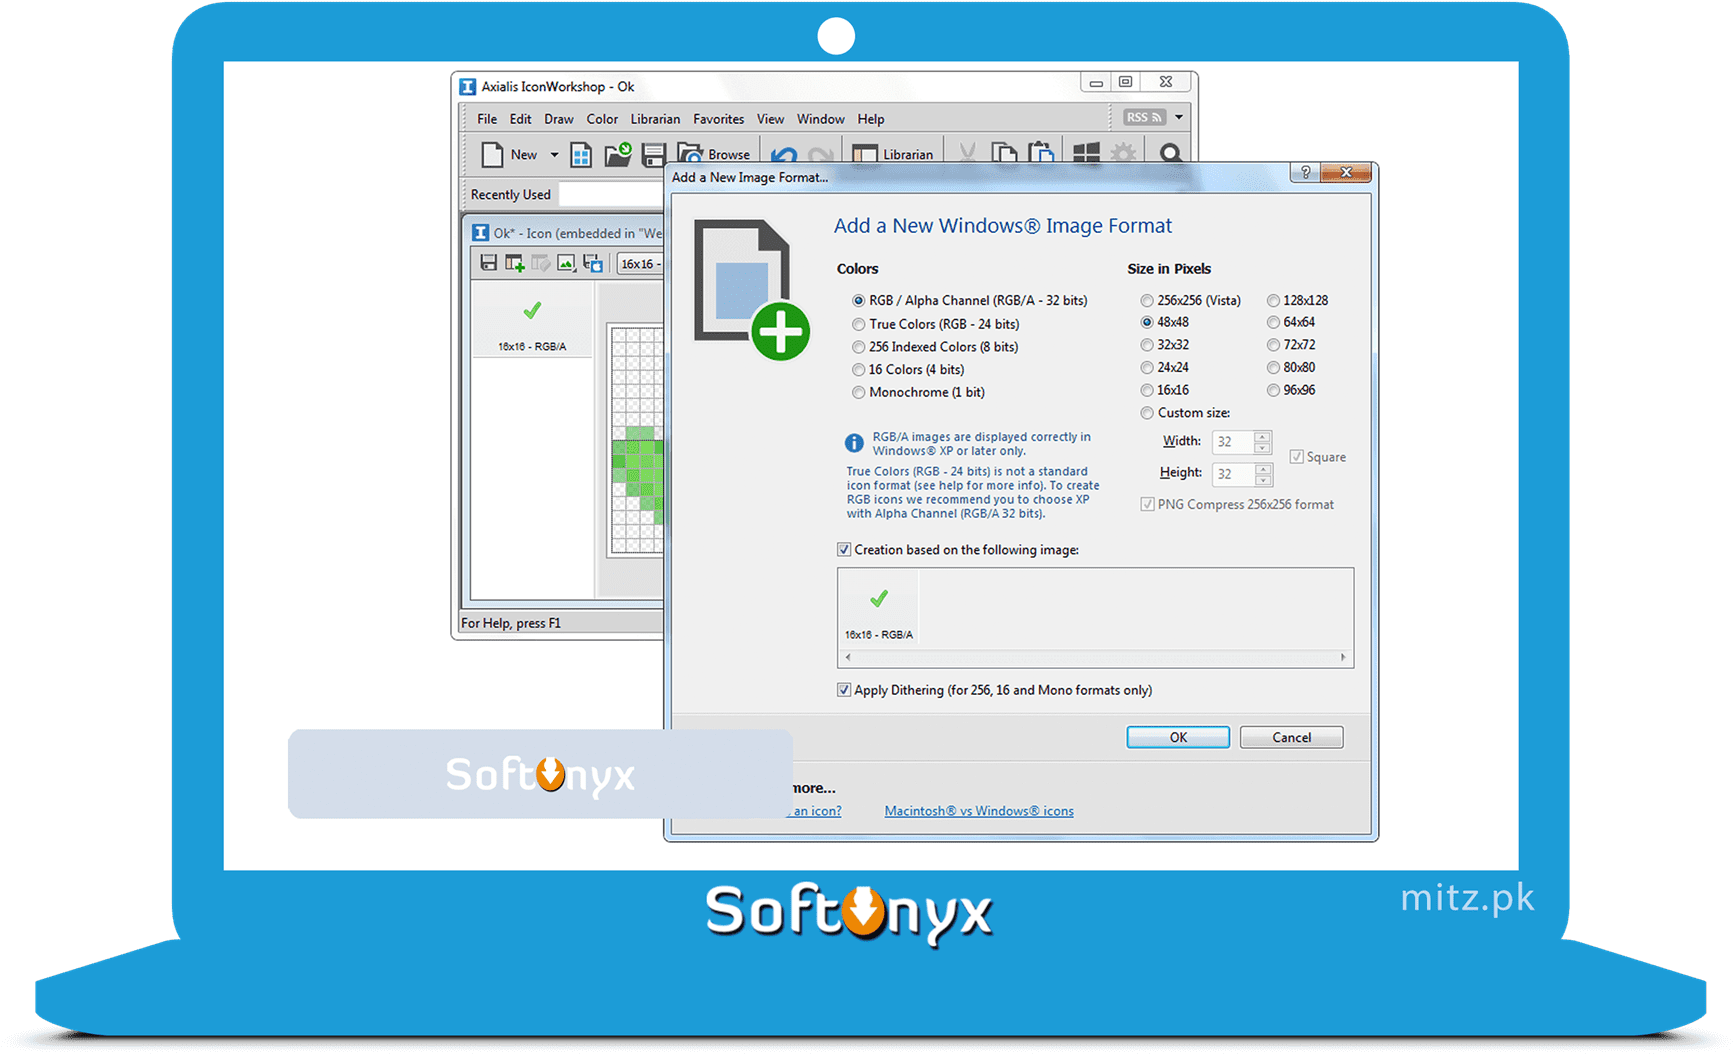This screenshot has width=1733, height=1054.
Task: Click the magnifier search icon in toolbar
Action: (1170, 153)
